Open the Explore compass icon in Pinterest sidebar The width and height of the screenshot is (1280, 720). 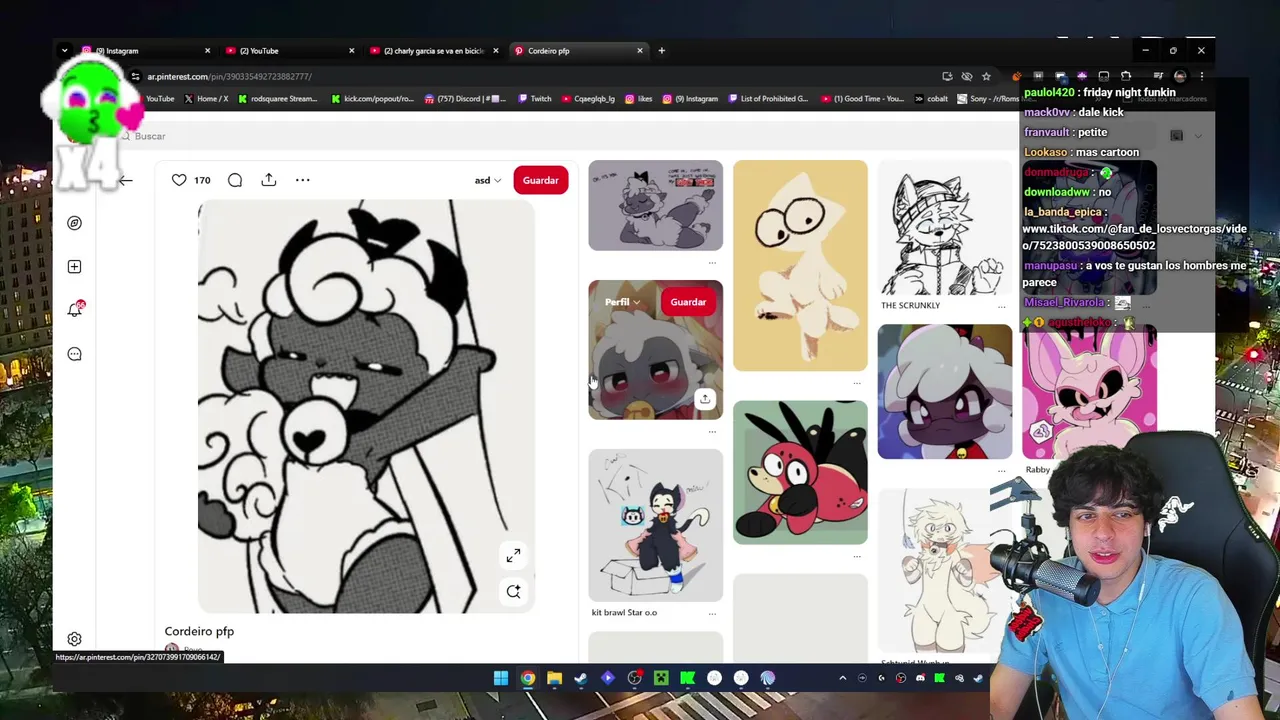74,223
